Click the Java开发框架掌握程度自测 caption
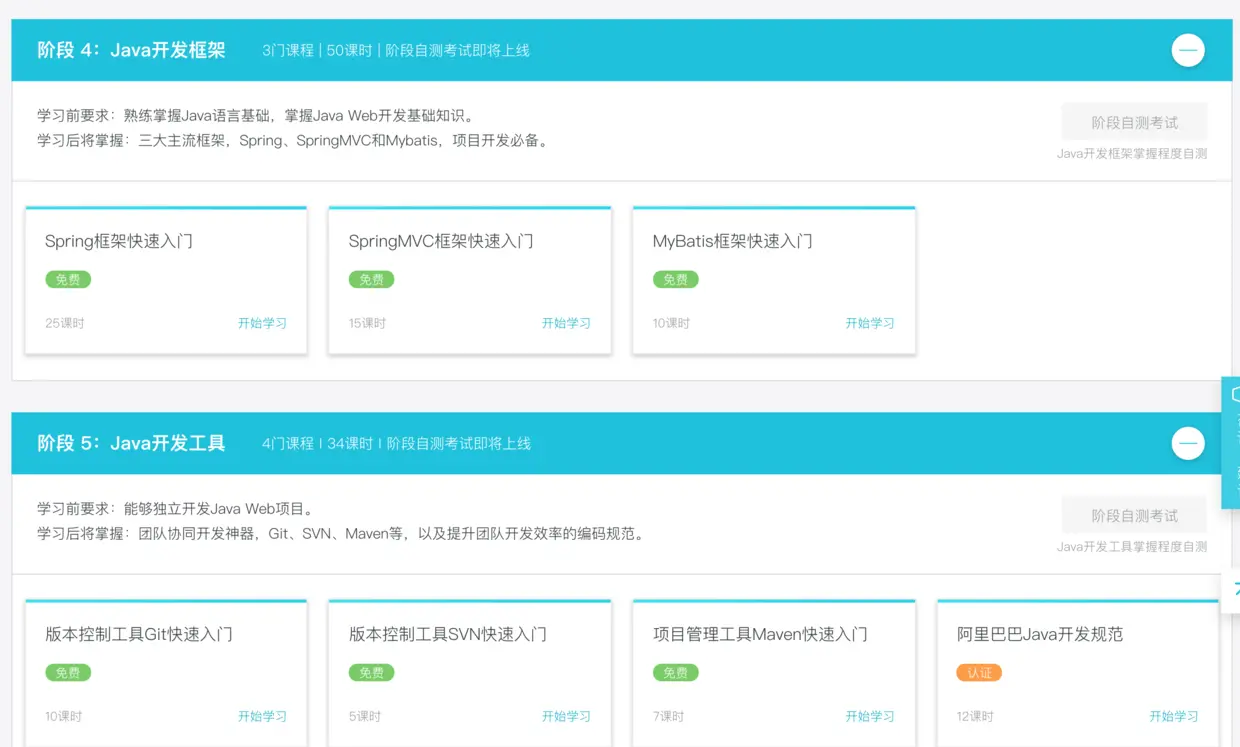This screenshot has width=1240, height=747. click(1132, 154)
